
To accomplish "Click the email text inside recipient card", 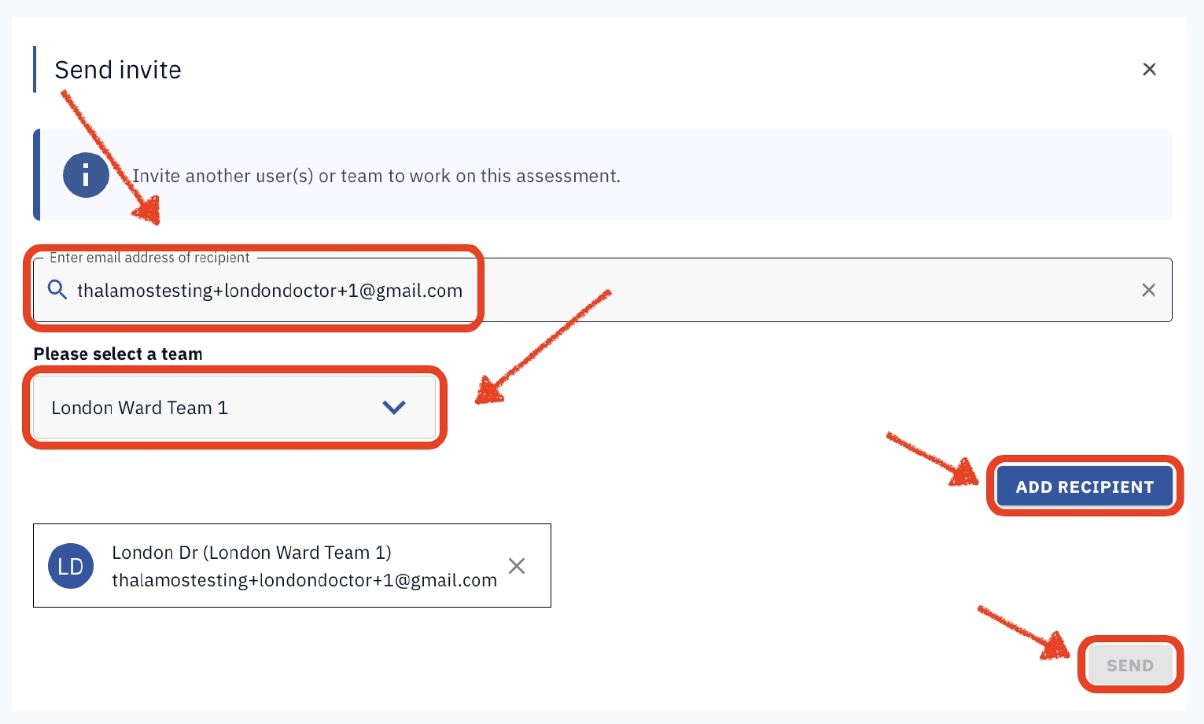I will (304, 580).
